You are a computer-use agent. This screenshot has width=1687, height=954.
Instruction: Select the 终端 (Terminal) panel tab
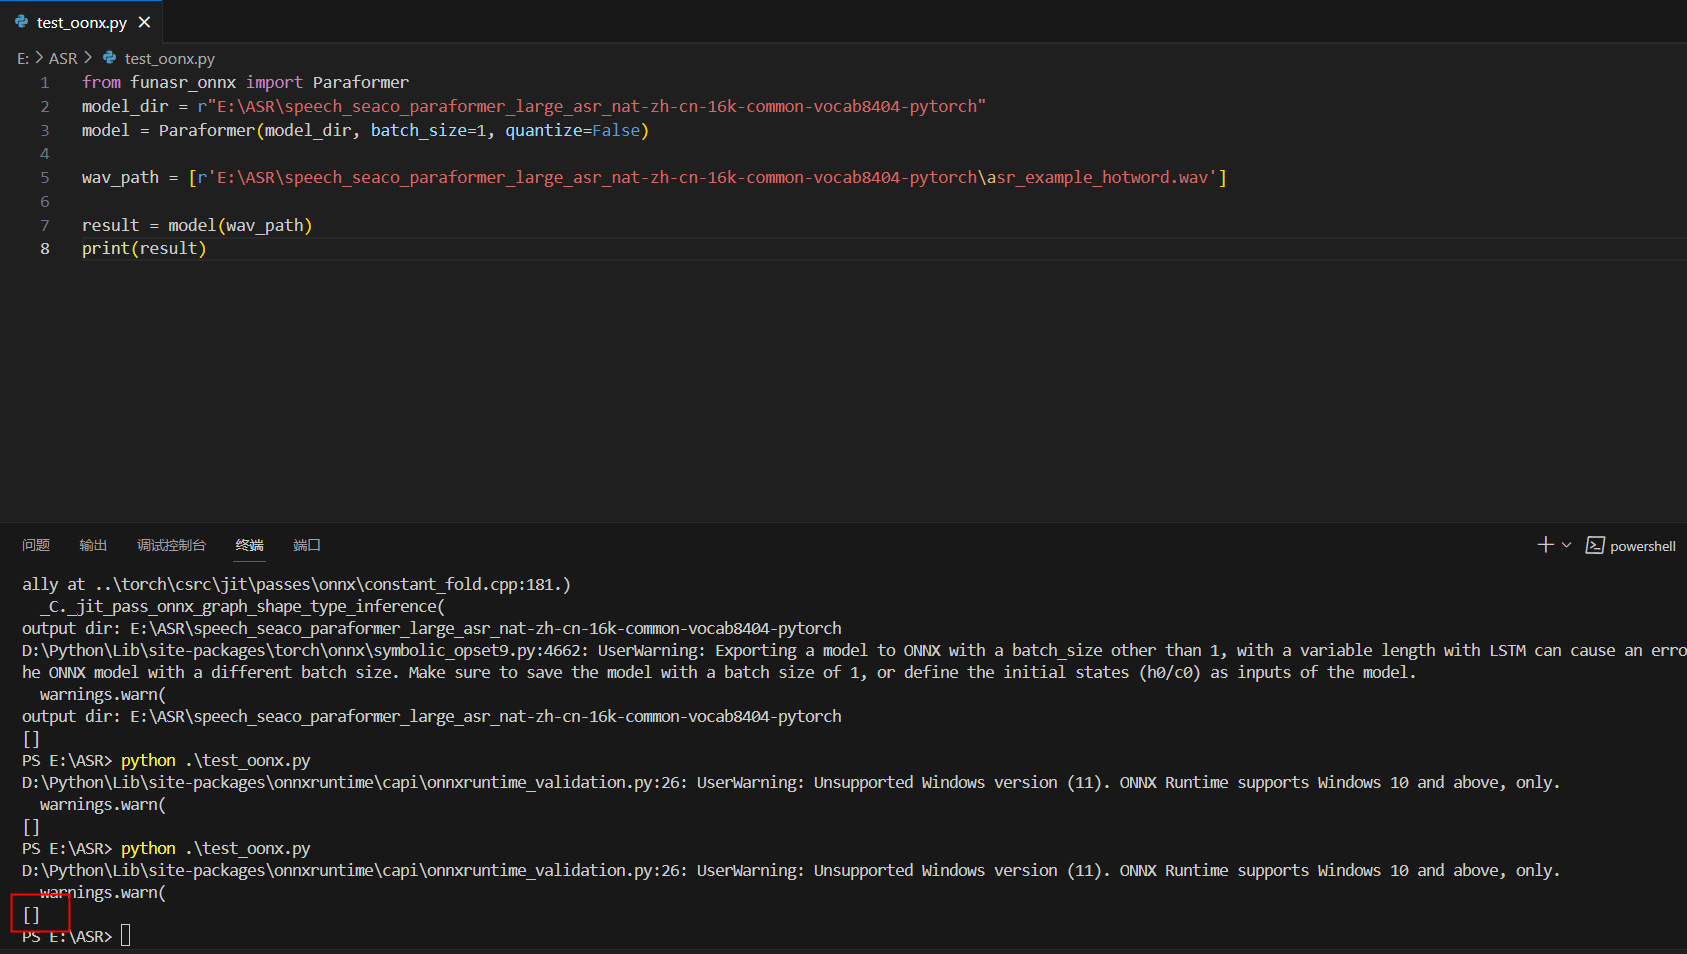point(249,545)
